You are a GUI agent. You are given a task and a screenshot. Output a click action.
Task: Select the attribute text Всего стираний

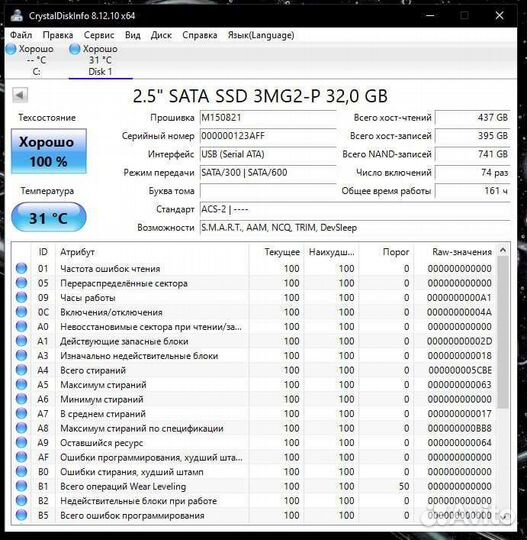(x=93, y=371)
